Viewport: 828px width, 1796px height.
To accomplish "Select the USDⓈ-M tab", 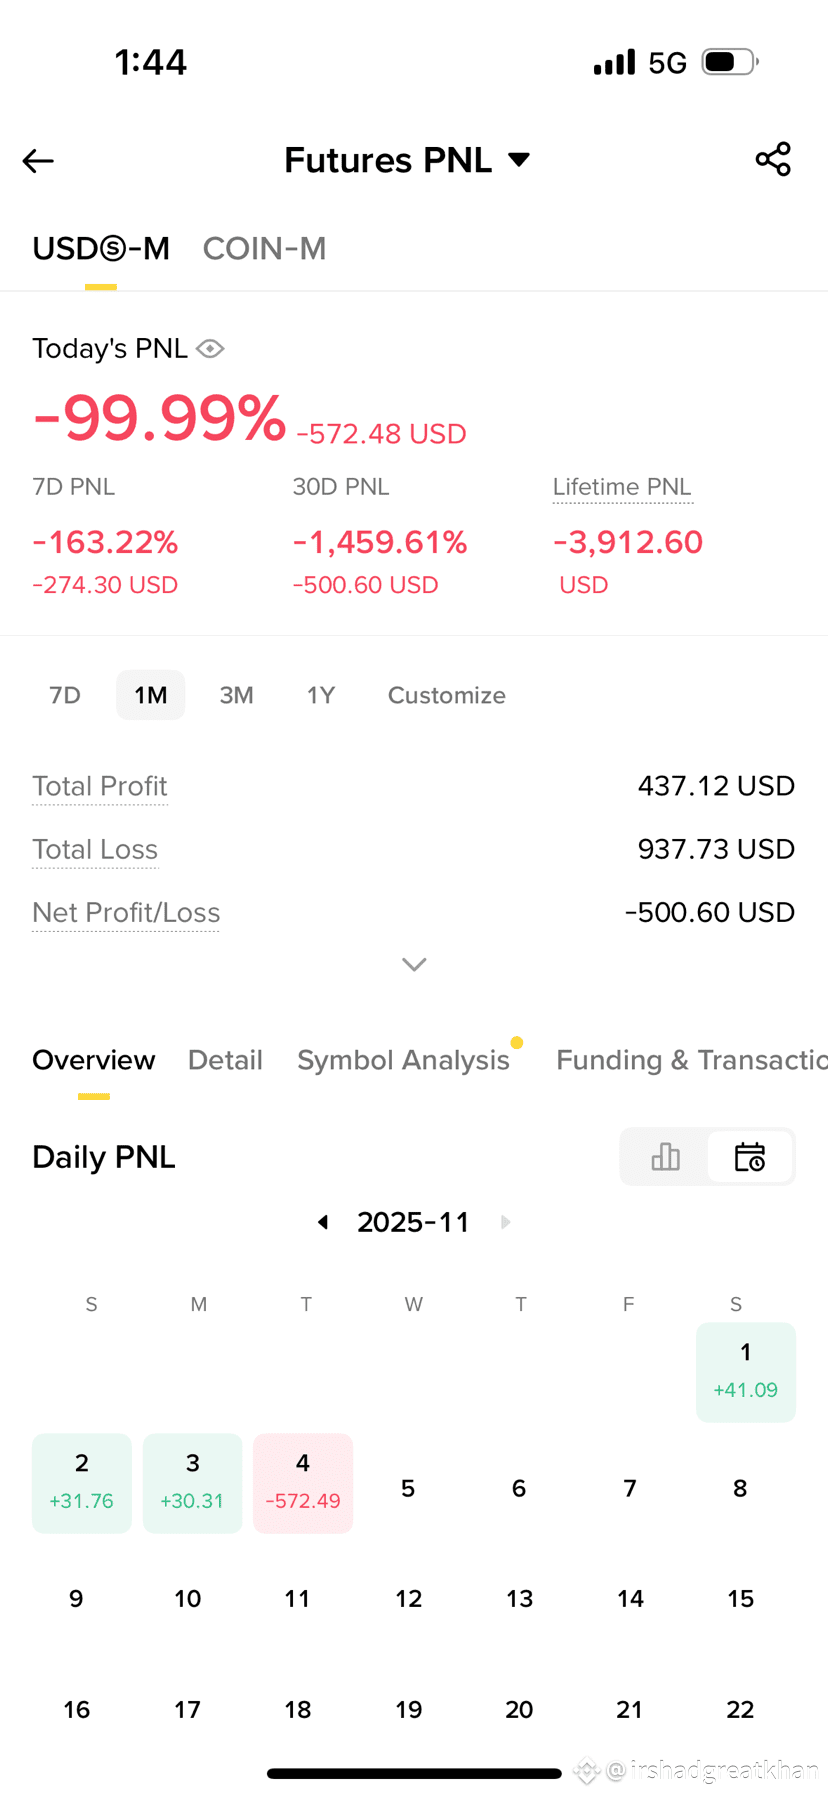I will click(101, 249).
